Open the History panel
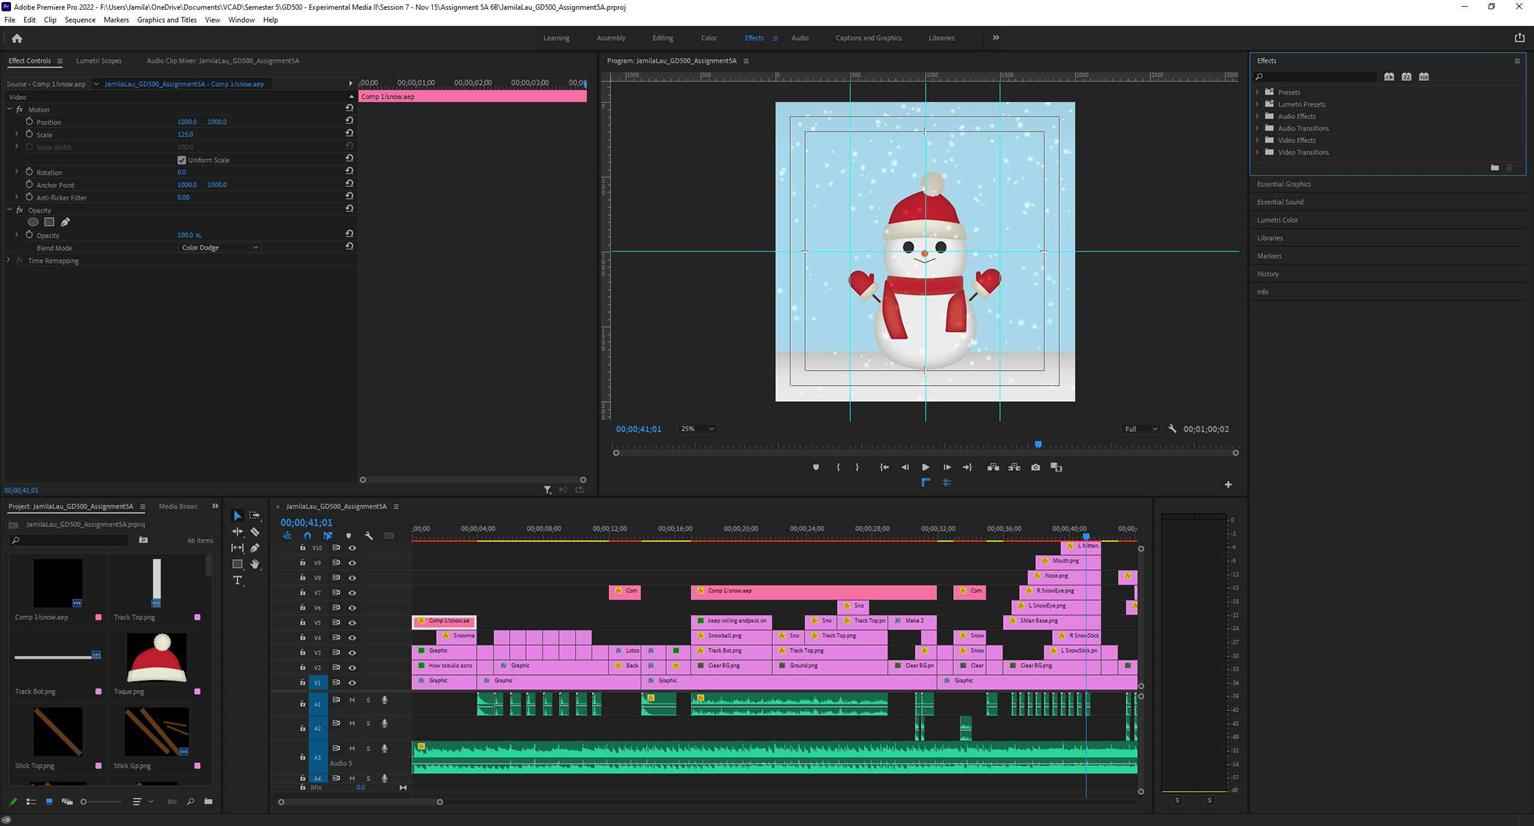 click(1268, 274)
